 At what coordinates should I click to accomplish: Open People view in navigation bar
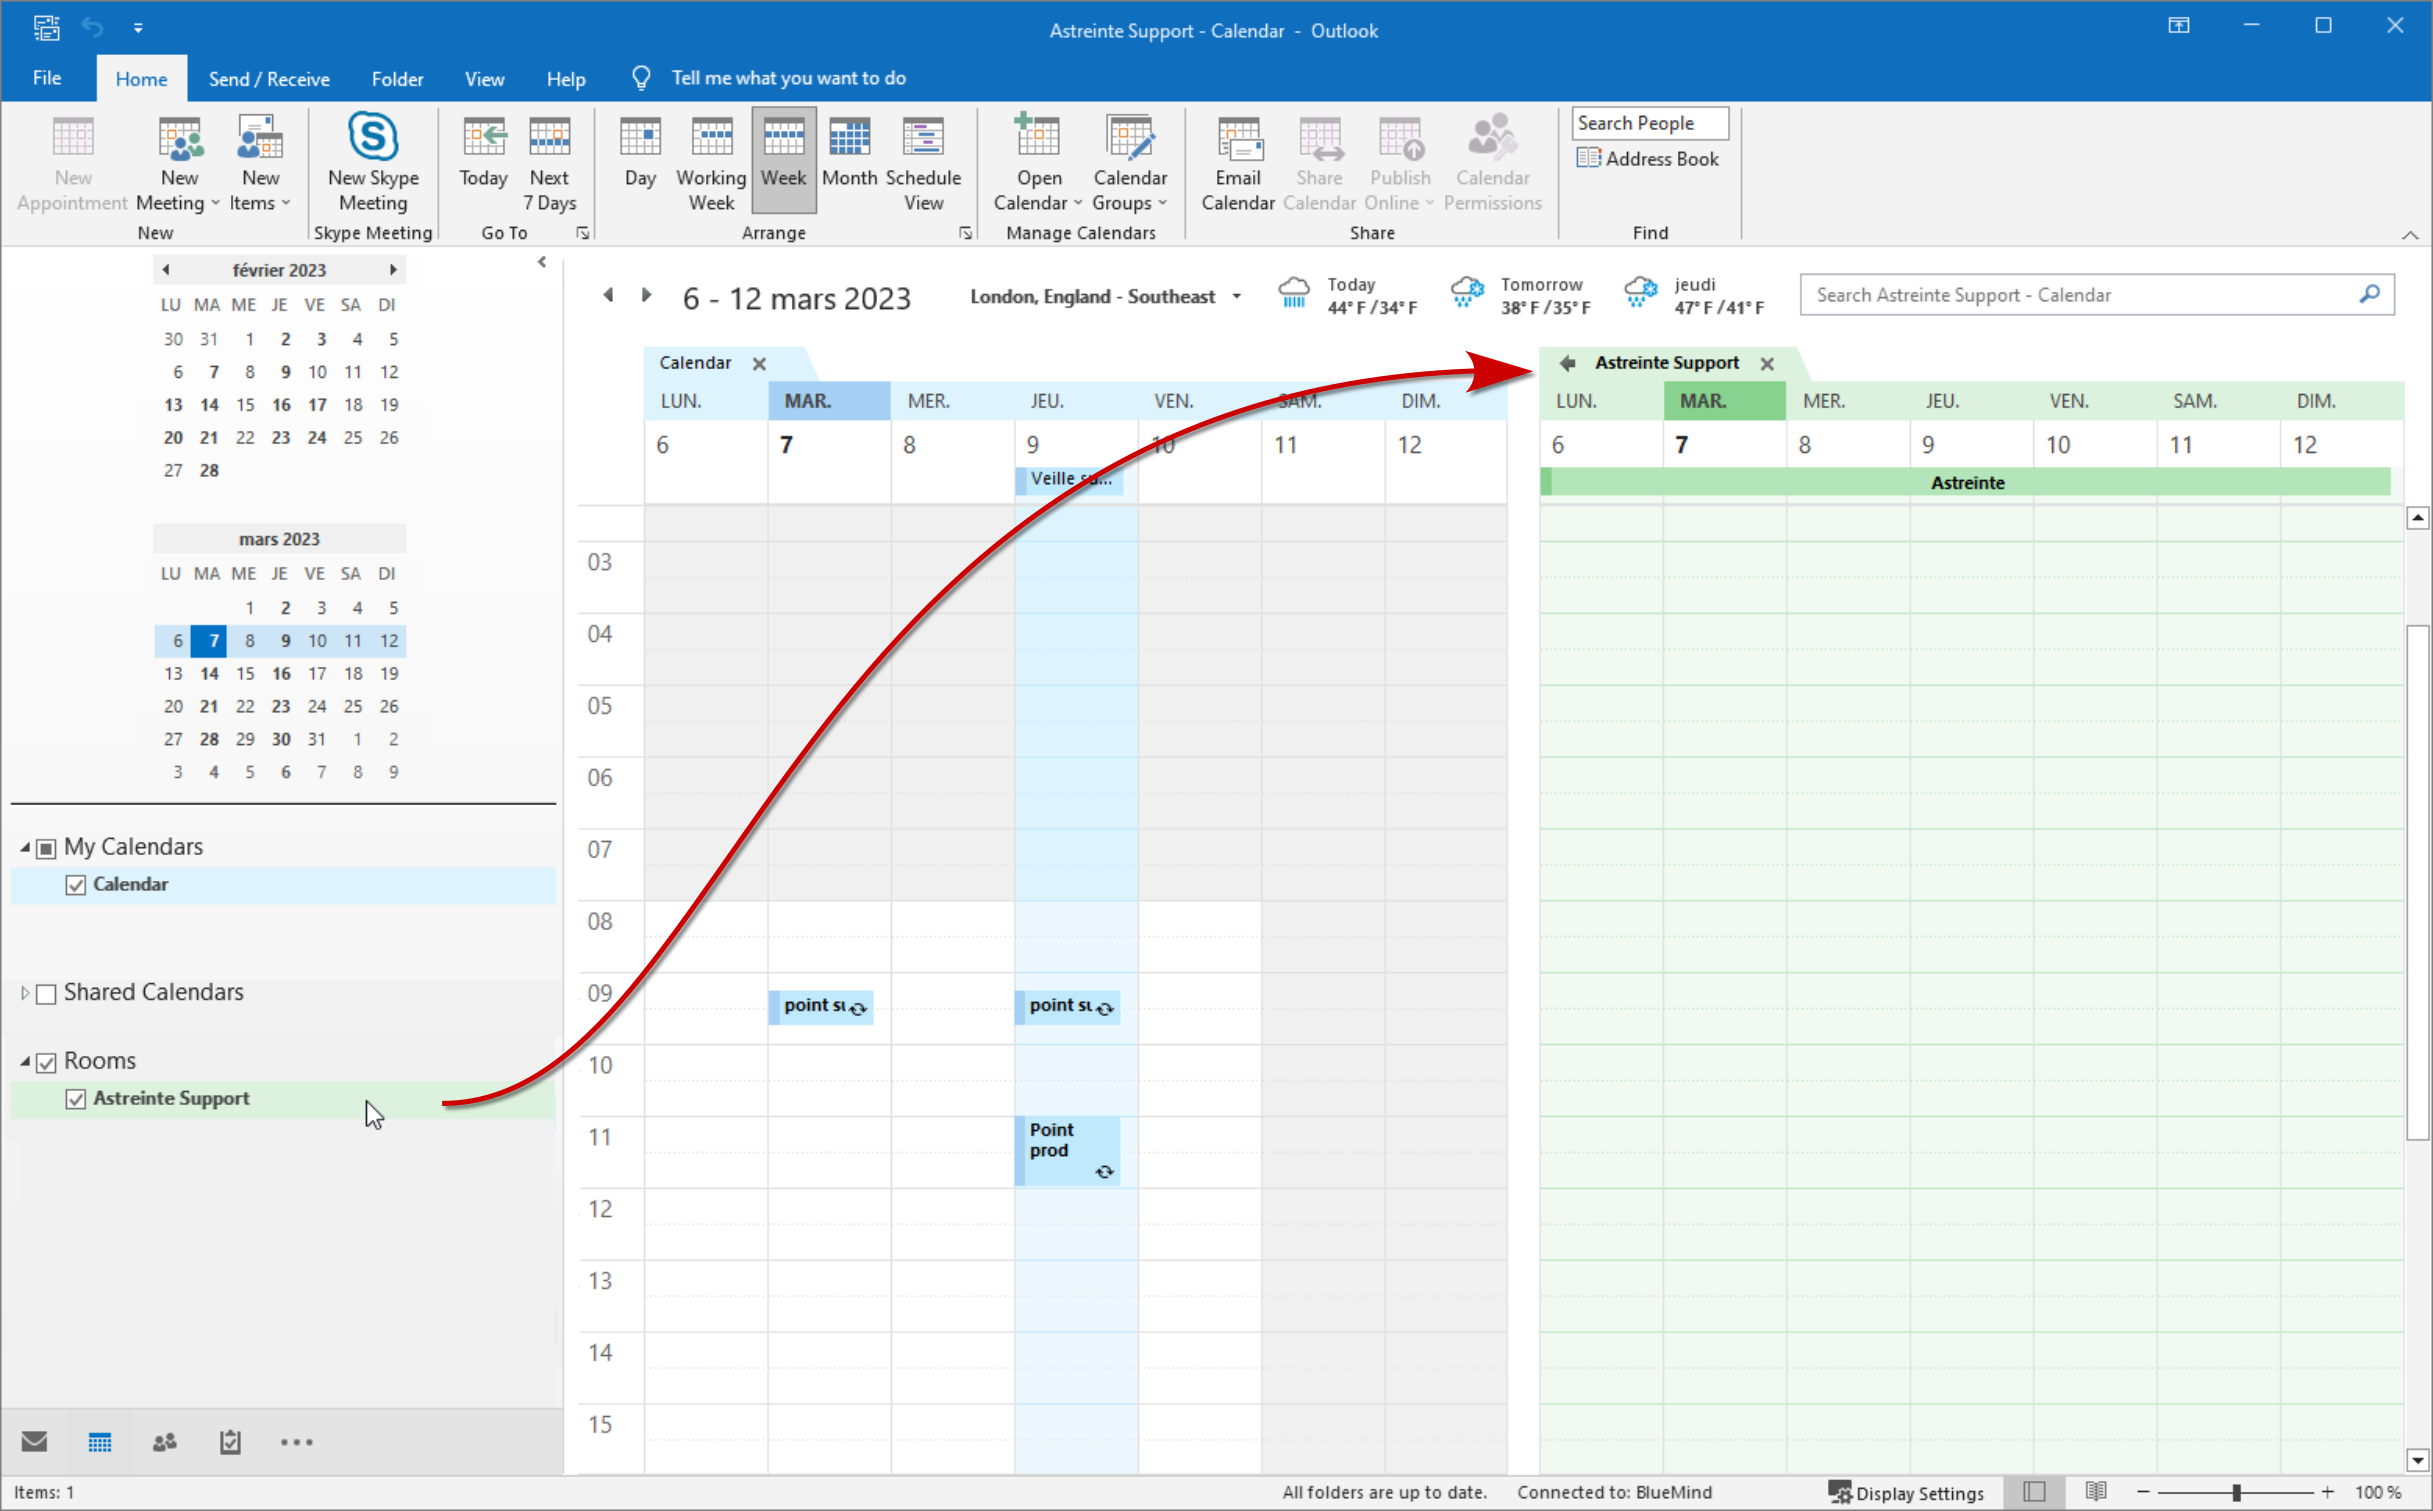click(165, 1441)
